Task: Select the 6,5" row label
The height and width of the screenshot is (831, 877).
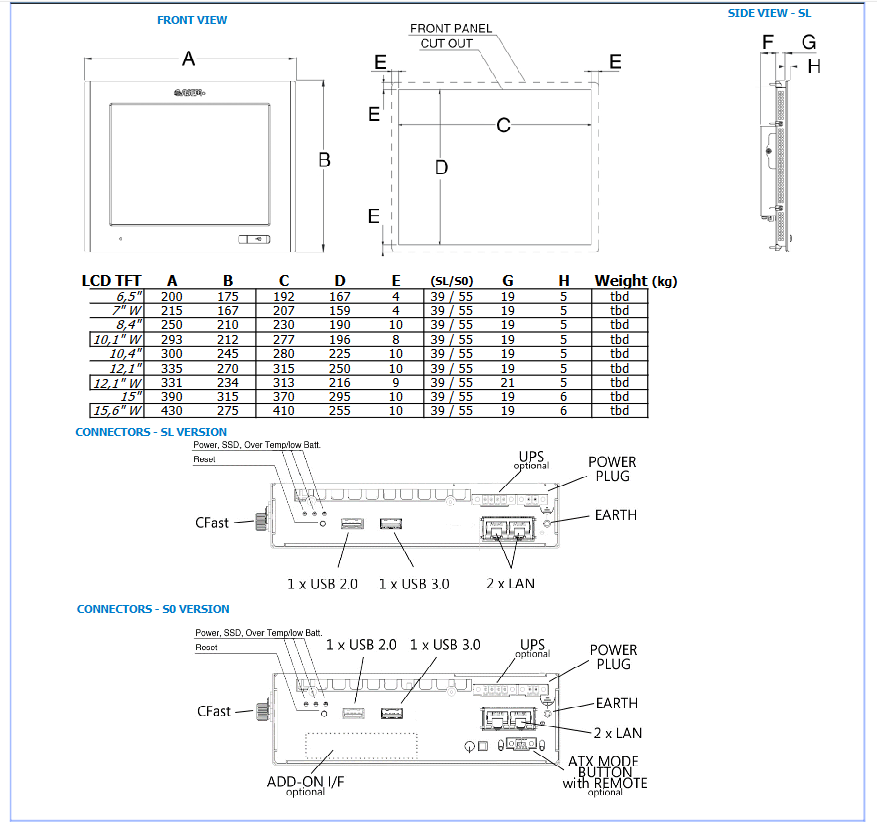Action: [x=129, y=296]
